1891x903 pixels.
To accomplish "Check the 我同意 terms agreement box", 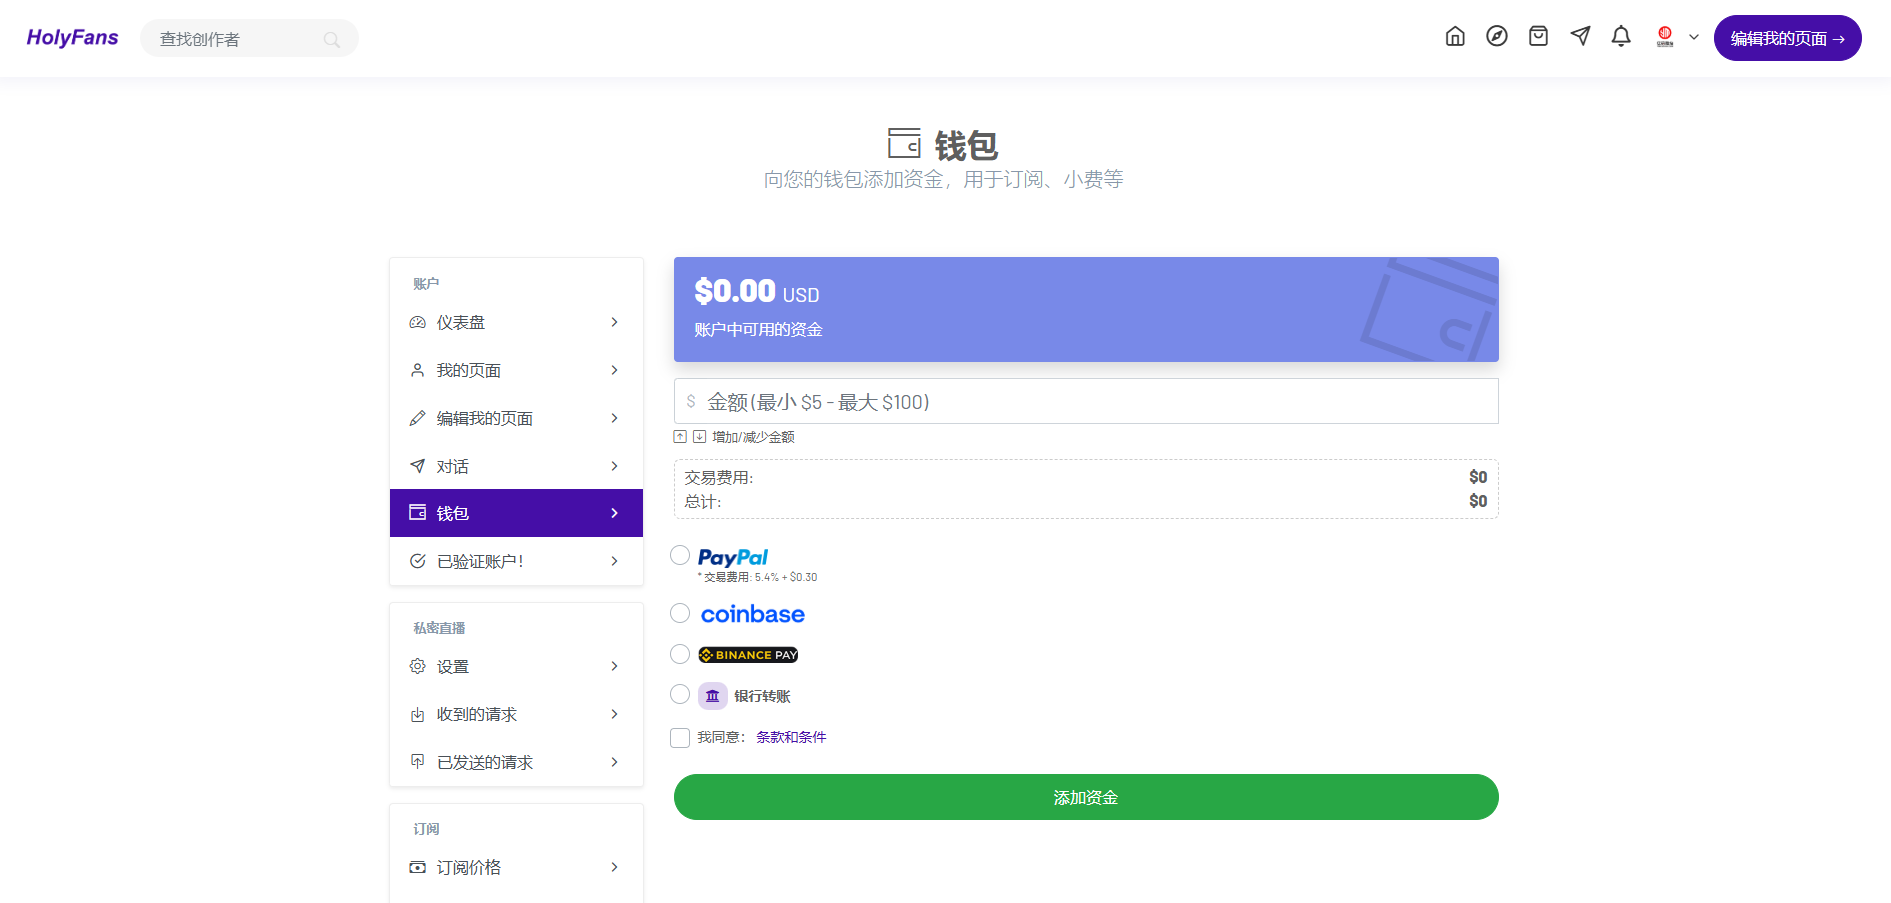I will coord(680,737).
